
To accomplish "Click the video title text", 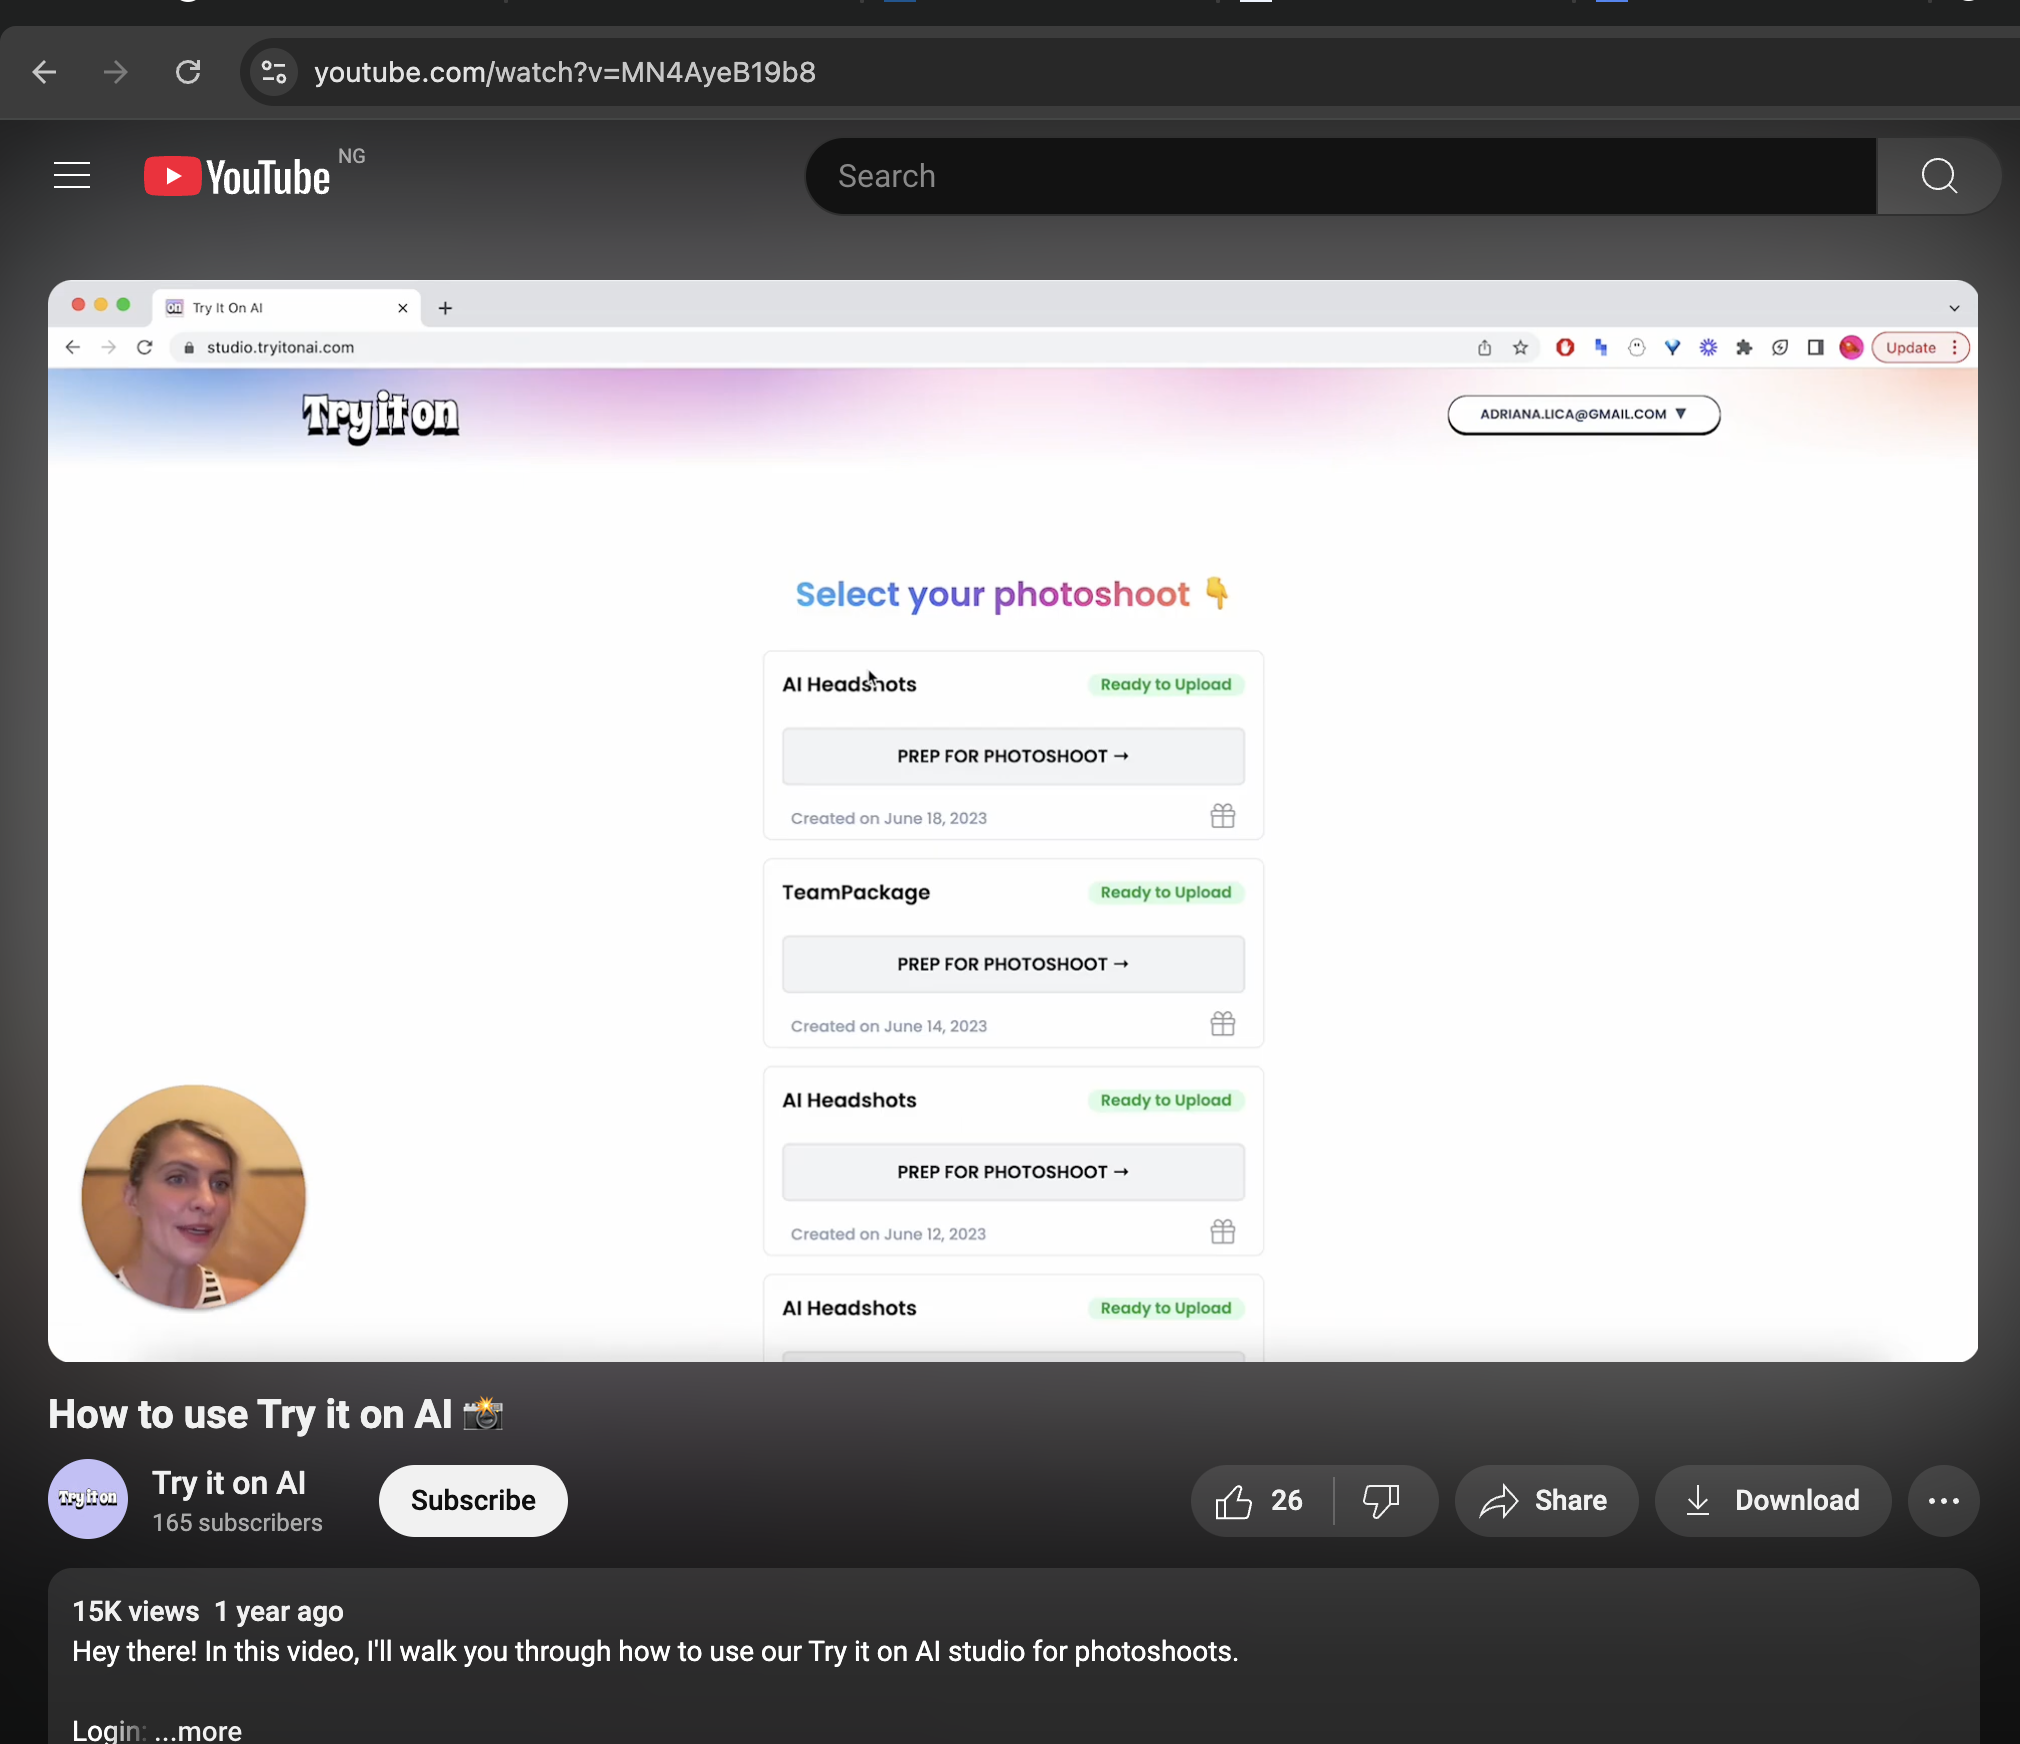I will 250,1414.
